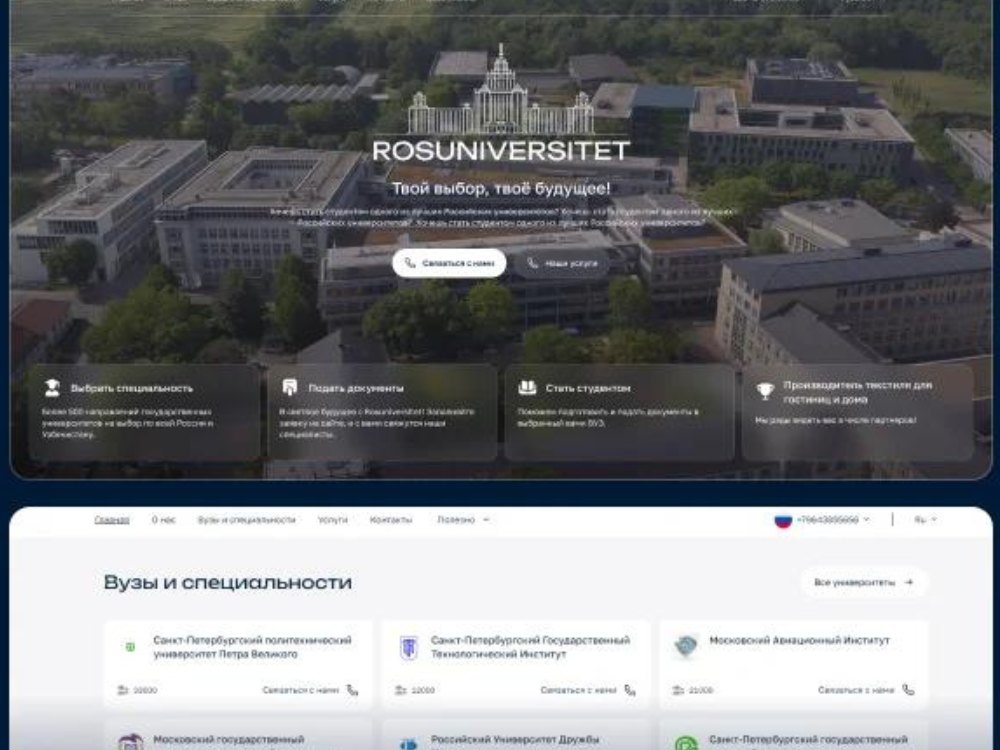Open the Услуги menu item
The width and height of the screenshot is (1000, 750).
(x=332, y=520)
